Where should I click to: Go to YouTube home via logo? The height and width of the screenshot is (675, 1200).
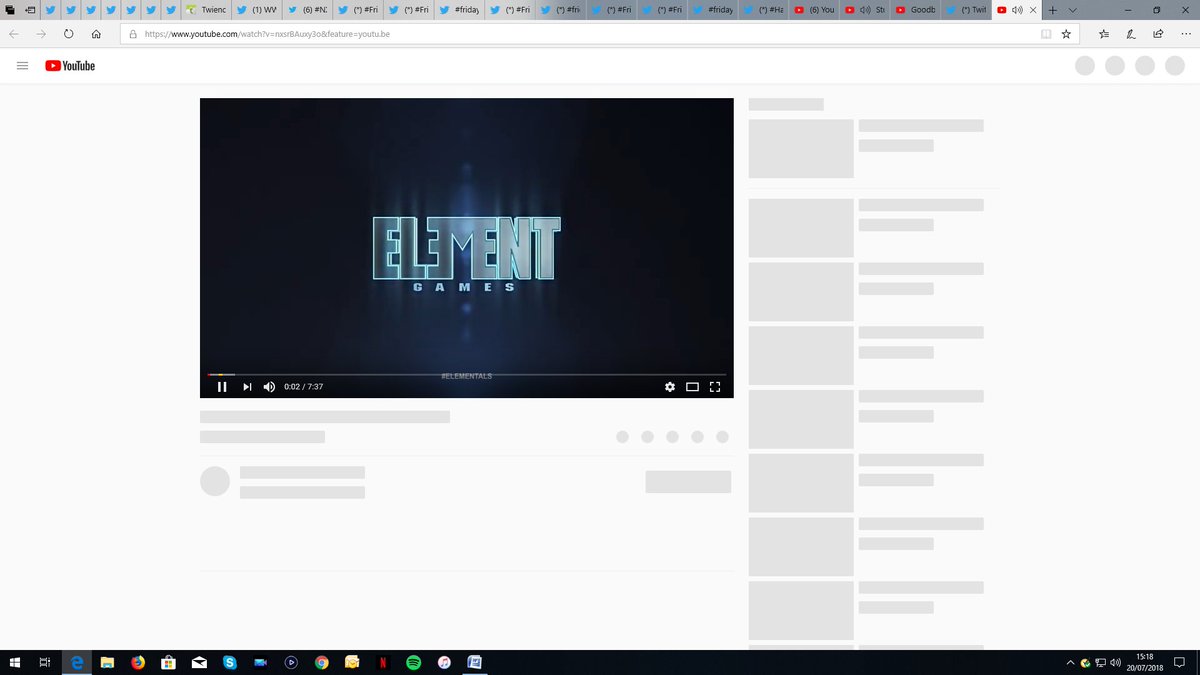(x=70, y=66)
